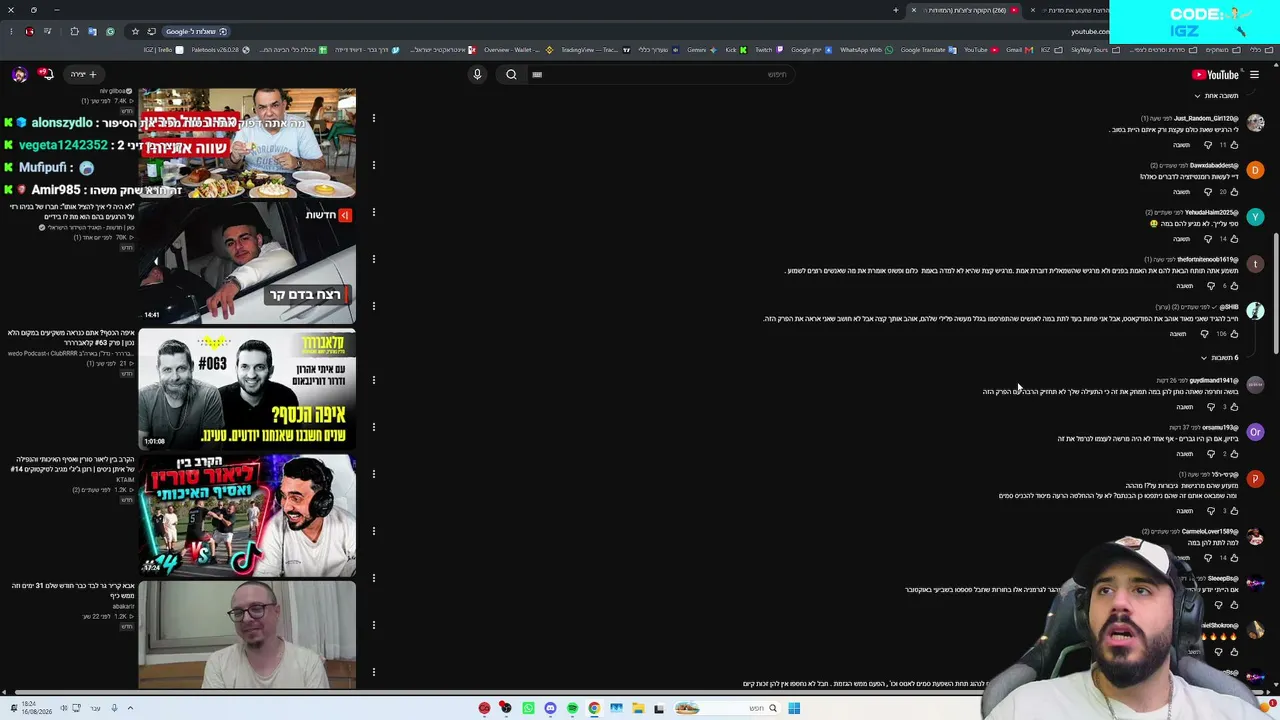Switch to the active '(266)' YouTube tab
Viewport: 1280px width, 720px height.
click(x=965, y=10)
